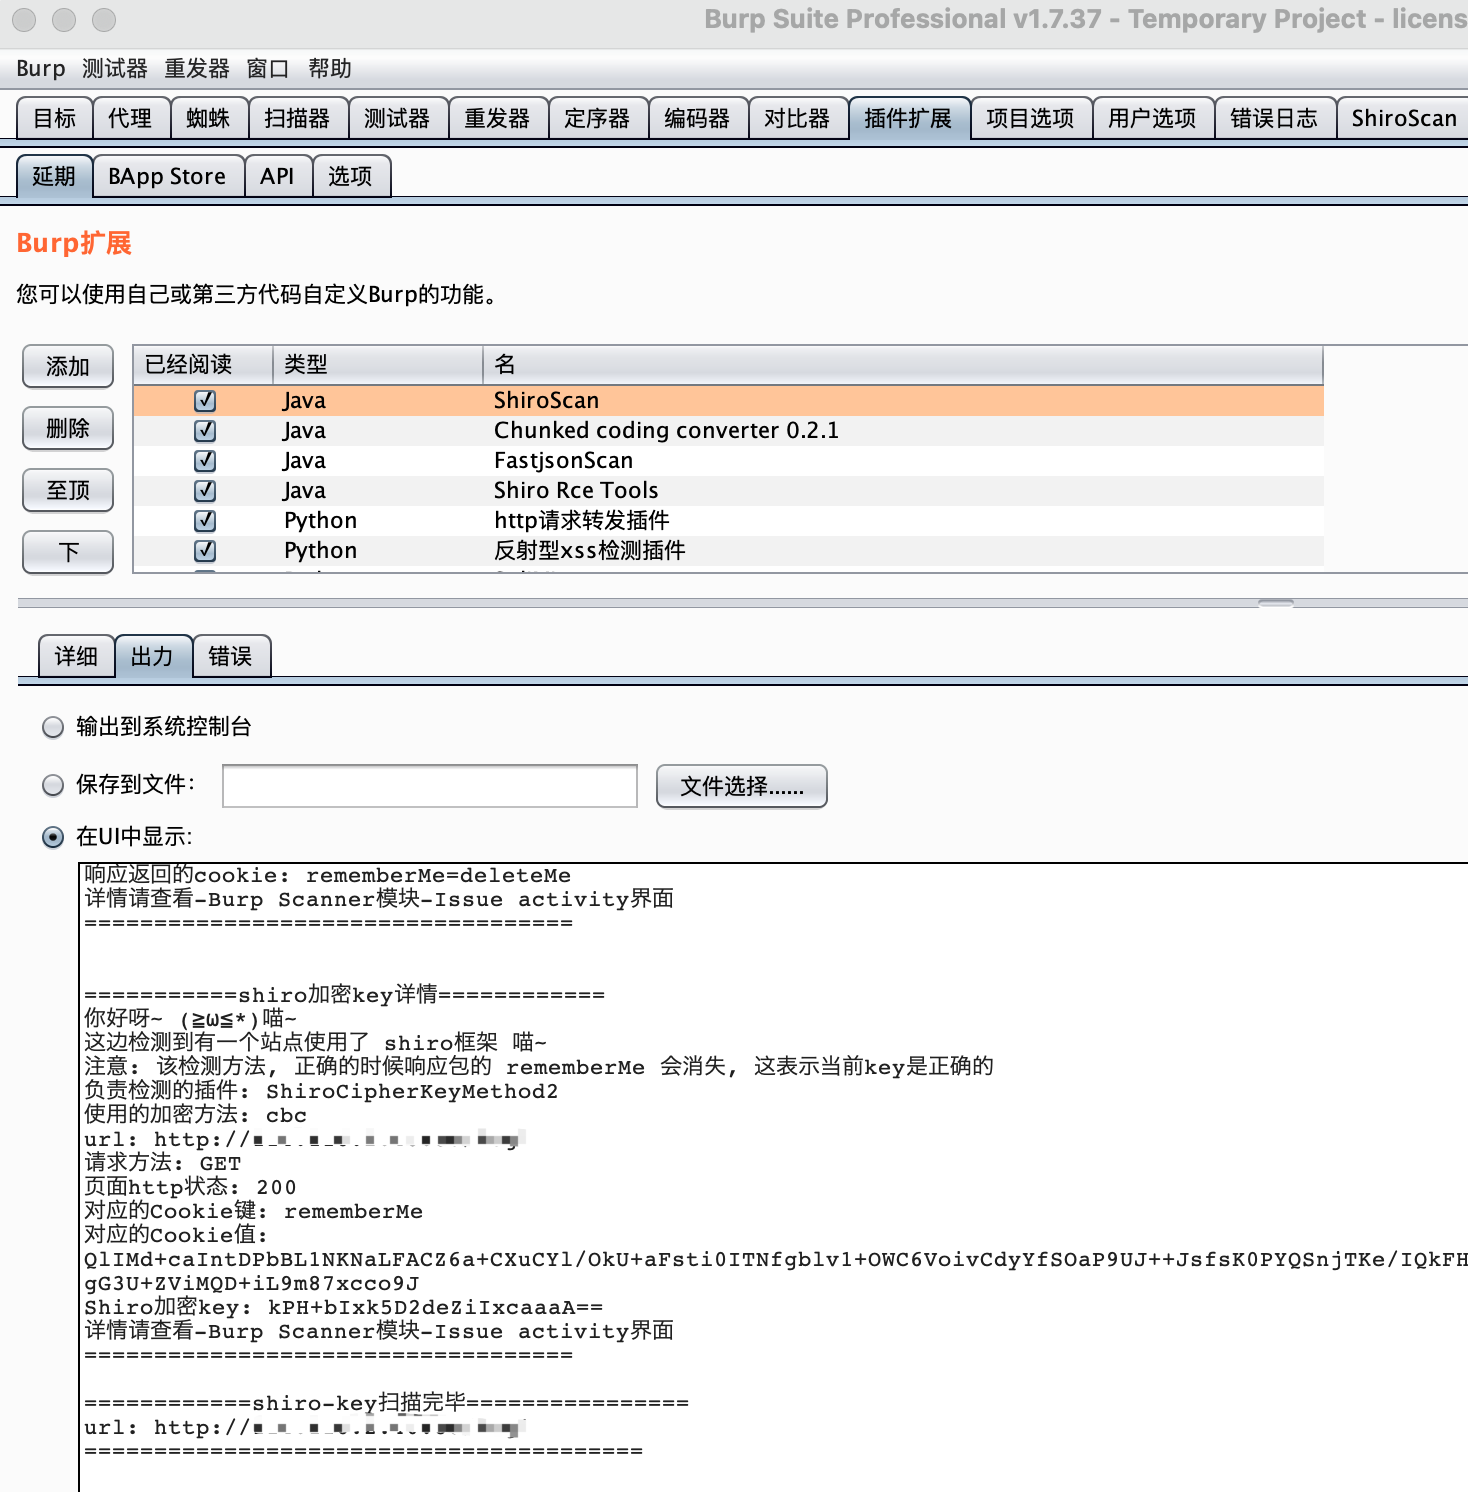Switch to the 对比器 tab
Image resolution: width=1468 pixels, height=1492 pixels.
coord(798,118)
